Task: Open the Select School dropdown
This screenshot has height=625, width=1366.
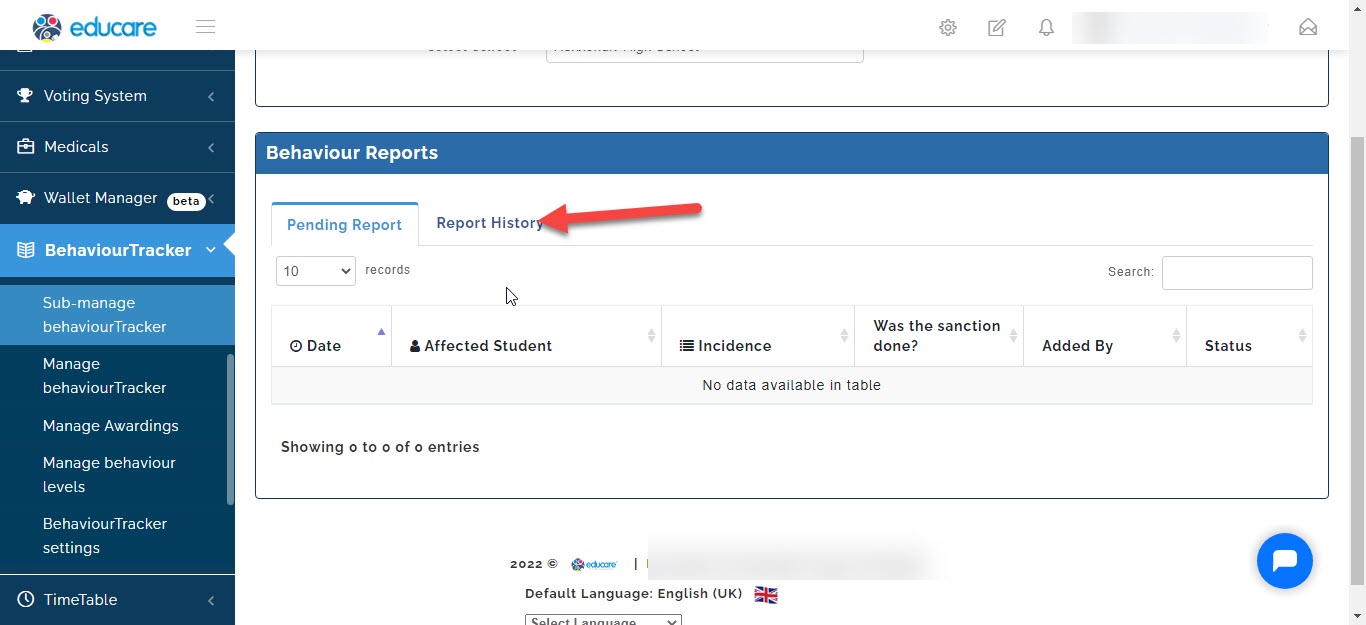Action: click(x=705, y=55)
